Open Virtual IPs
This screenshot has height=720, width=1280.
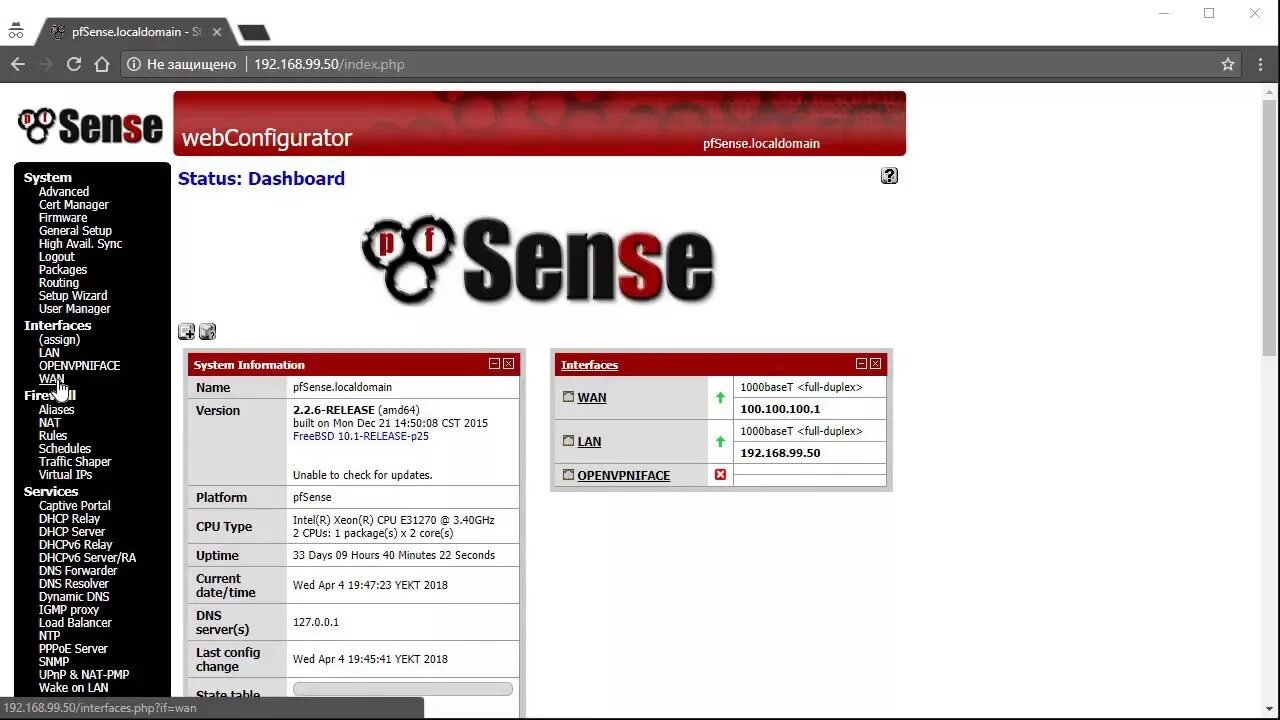(x=65, y=475)
